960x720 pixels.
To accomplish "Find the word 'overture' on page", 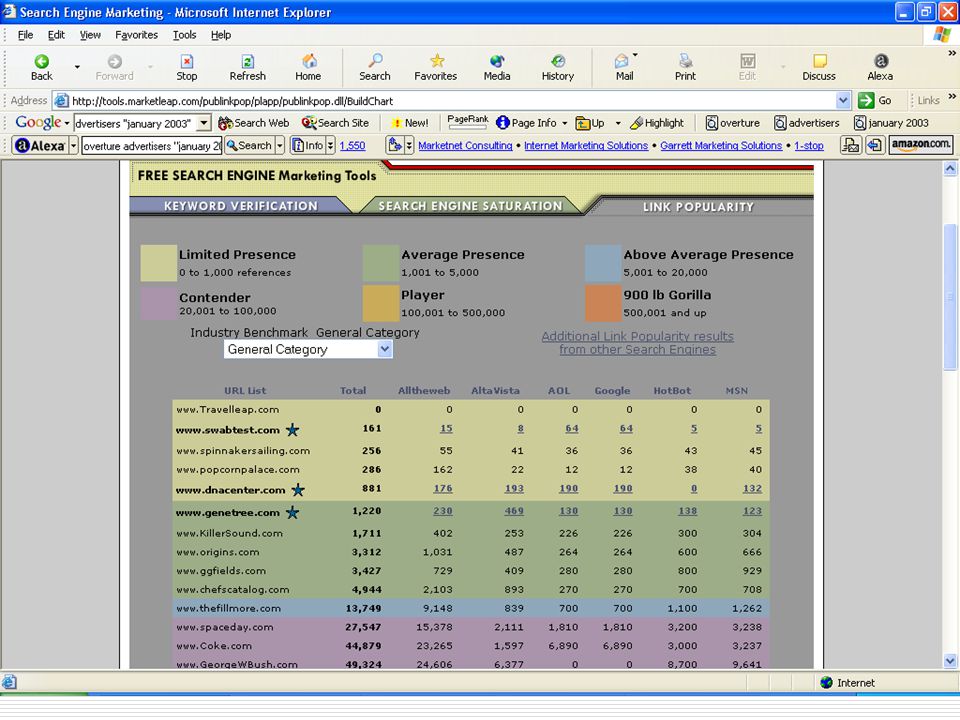I will coord(733,123).
